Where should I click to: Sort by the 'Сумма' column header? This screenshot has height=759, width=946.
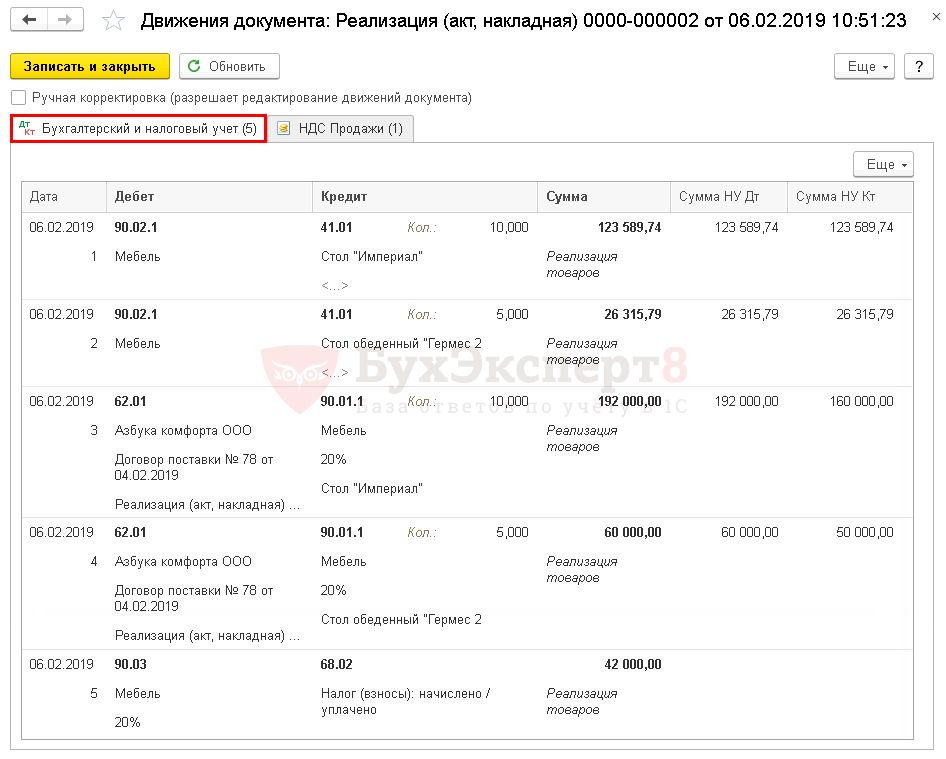pos(604,197)
